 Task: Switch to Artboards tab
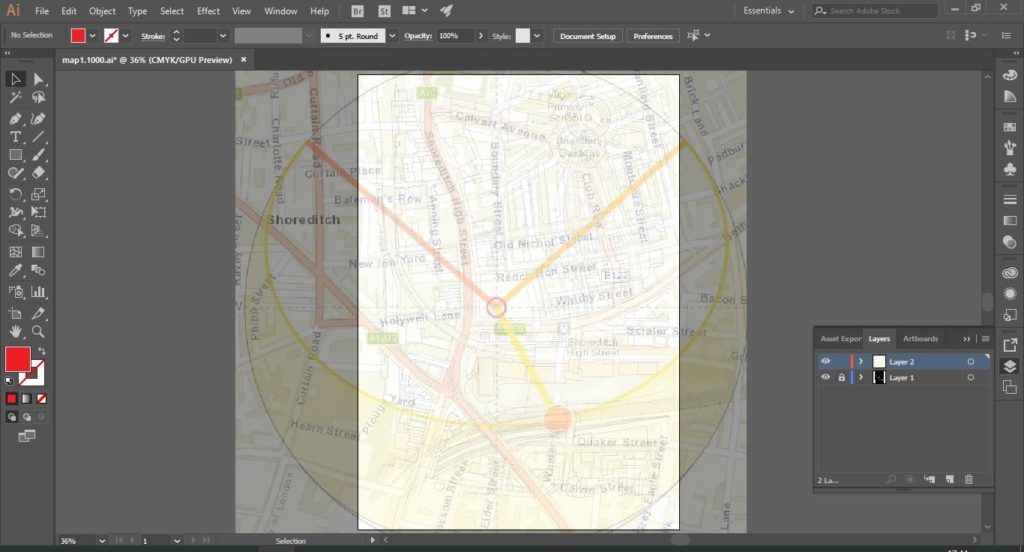(920, 338)
